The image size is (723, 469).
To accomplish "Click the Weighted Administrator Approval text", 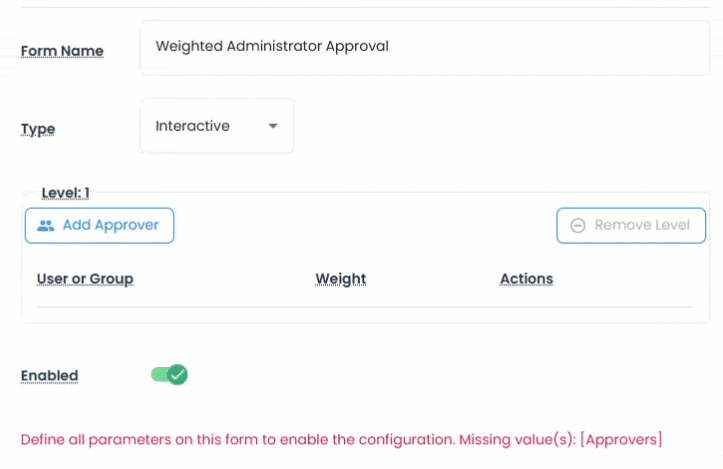I will tap(272, 46).
